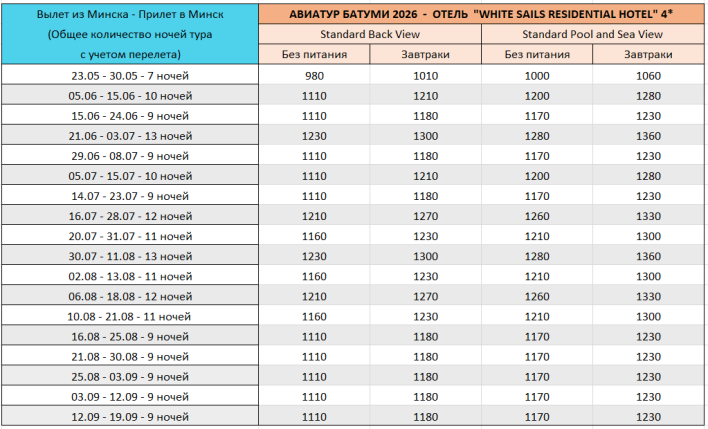Select the "Standard Pool and Sea View" header
Viewport: 708px width, 429px height.
pos(593,34)
